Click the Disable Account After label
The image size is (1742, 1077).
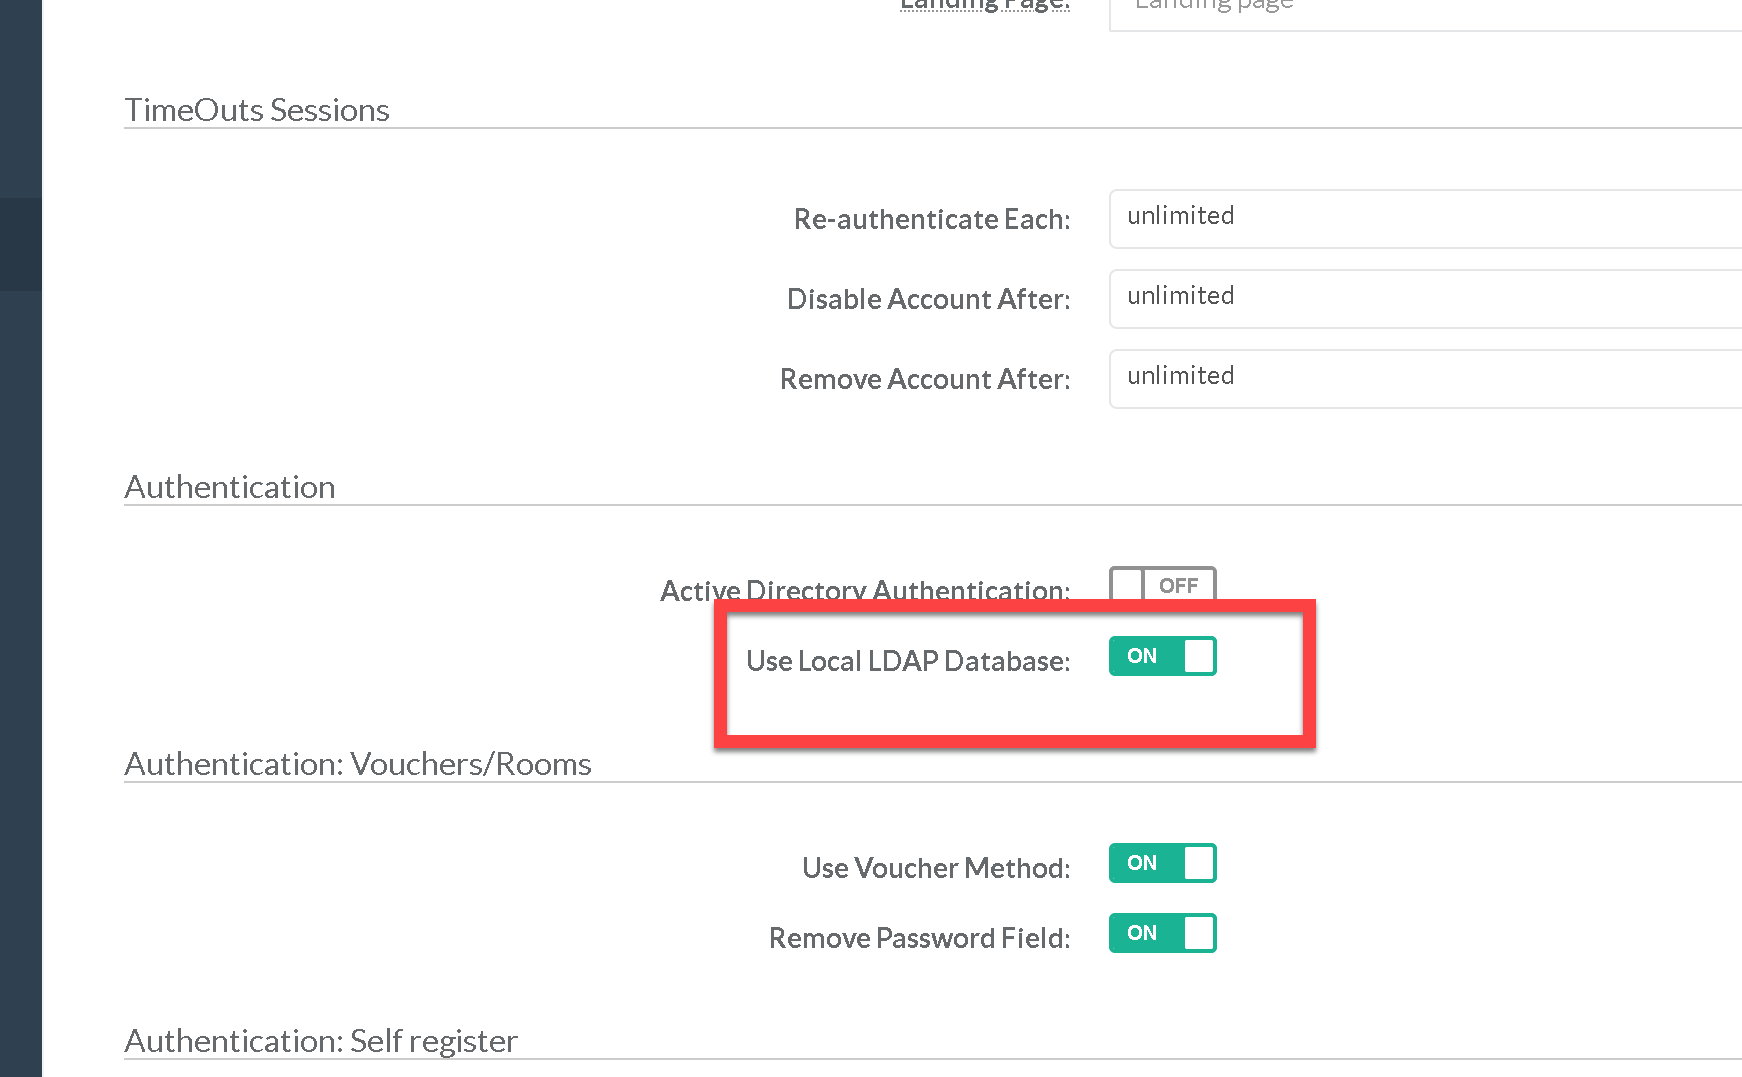pos(928,299)
